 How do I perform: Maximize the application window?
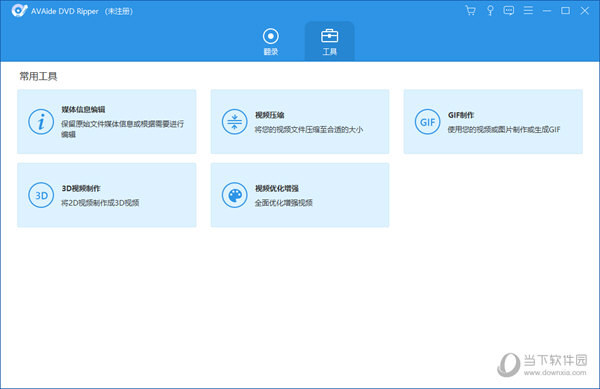[565, 11]
